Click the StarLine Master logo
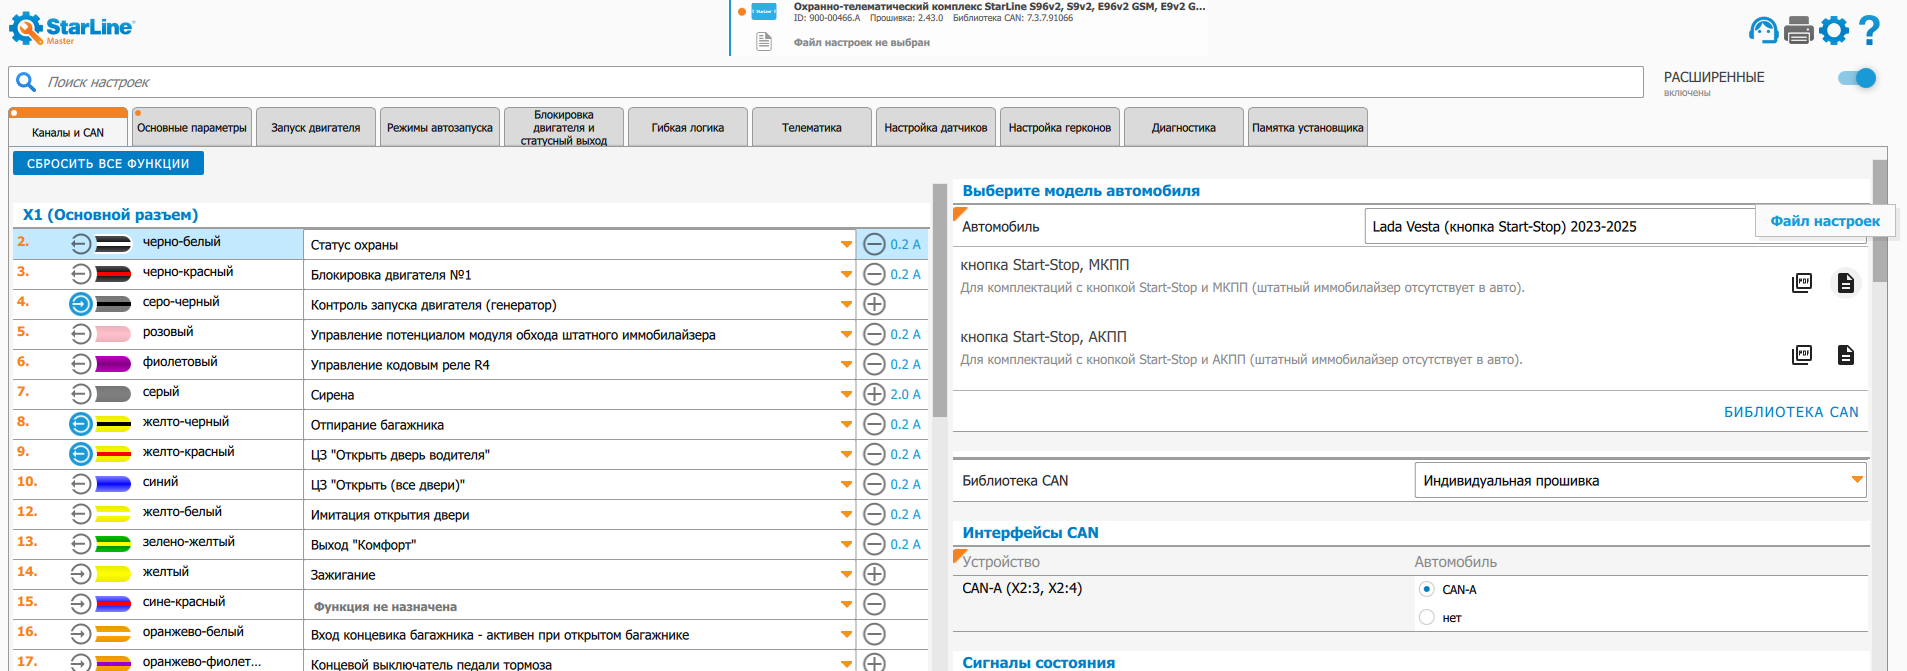1907x671 pixels. pos(71,28)
